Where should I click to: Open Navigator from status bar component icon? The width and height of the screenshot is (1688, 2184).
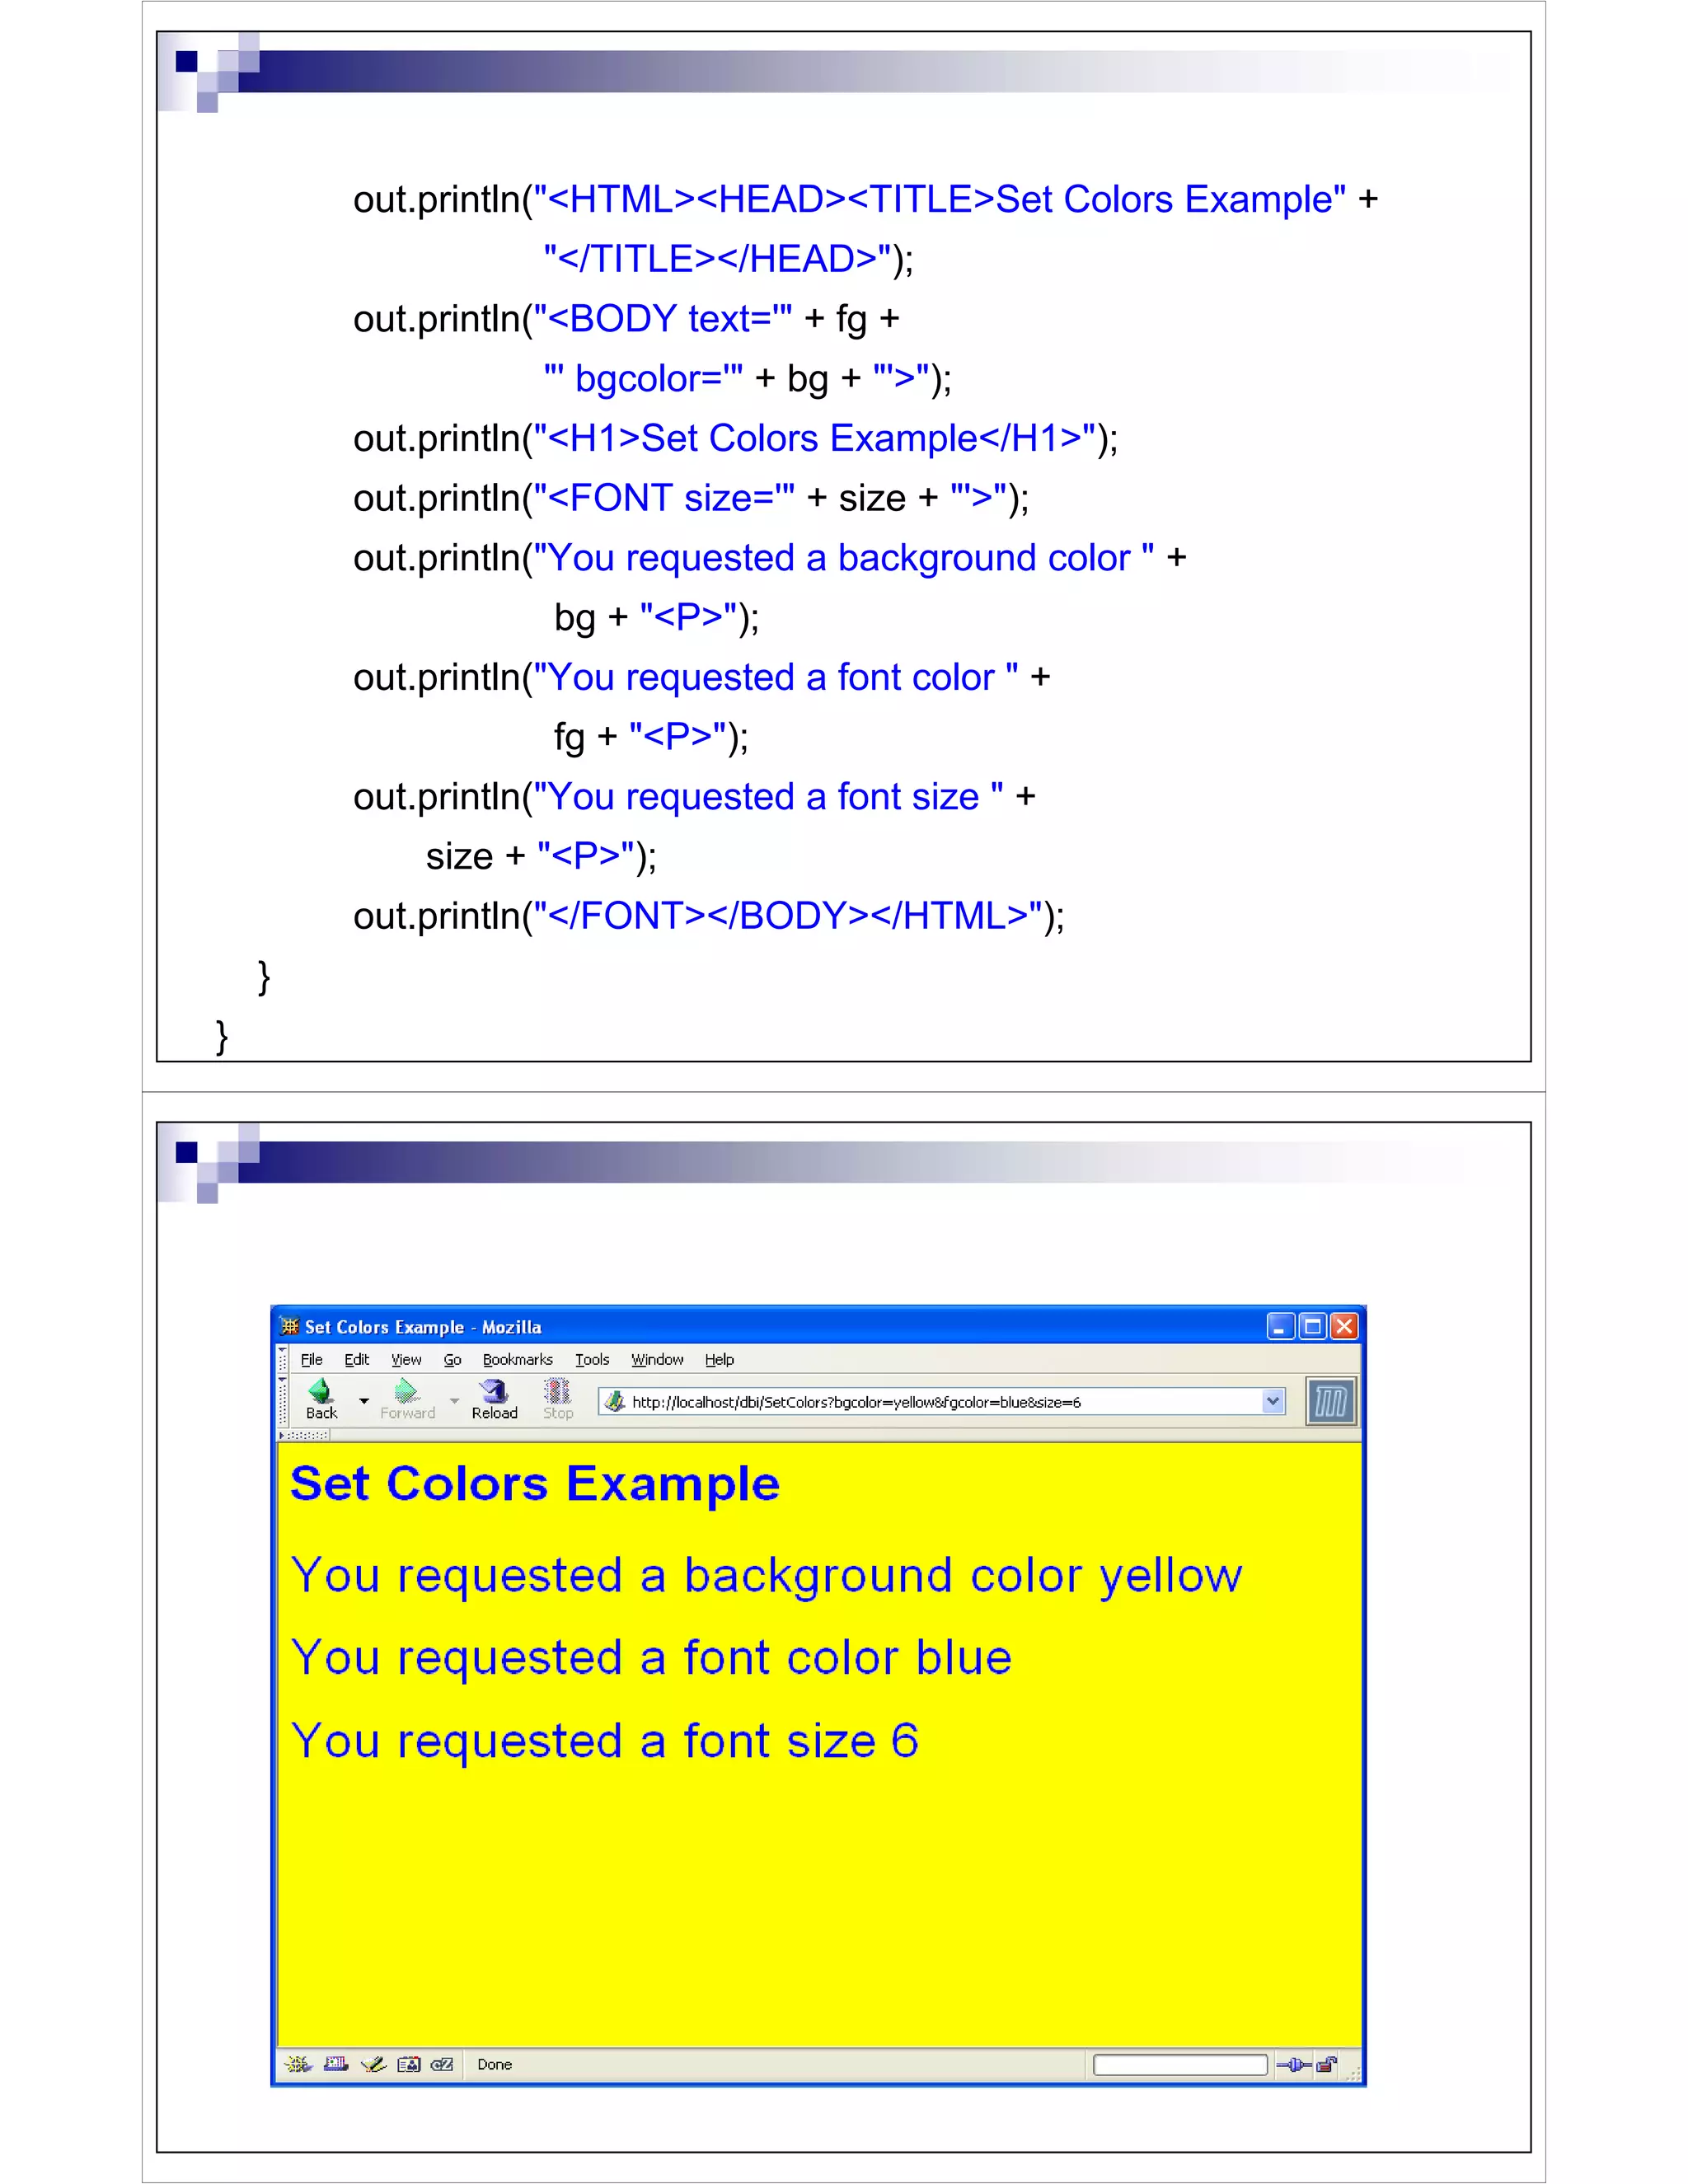click(297, 2064)
